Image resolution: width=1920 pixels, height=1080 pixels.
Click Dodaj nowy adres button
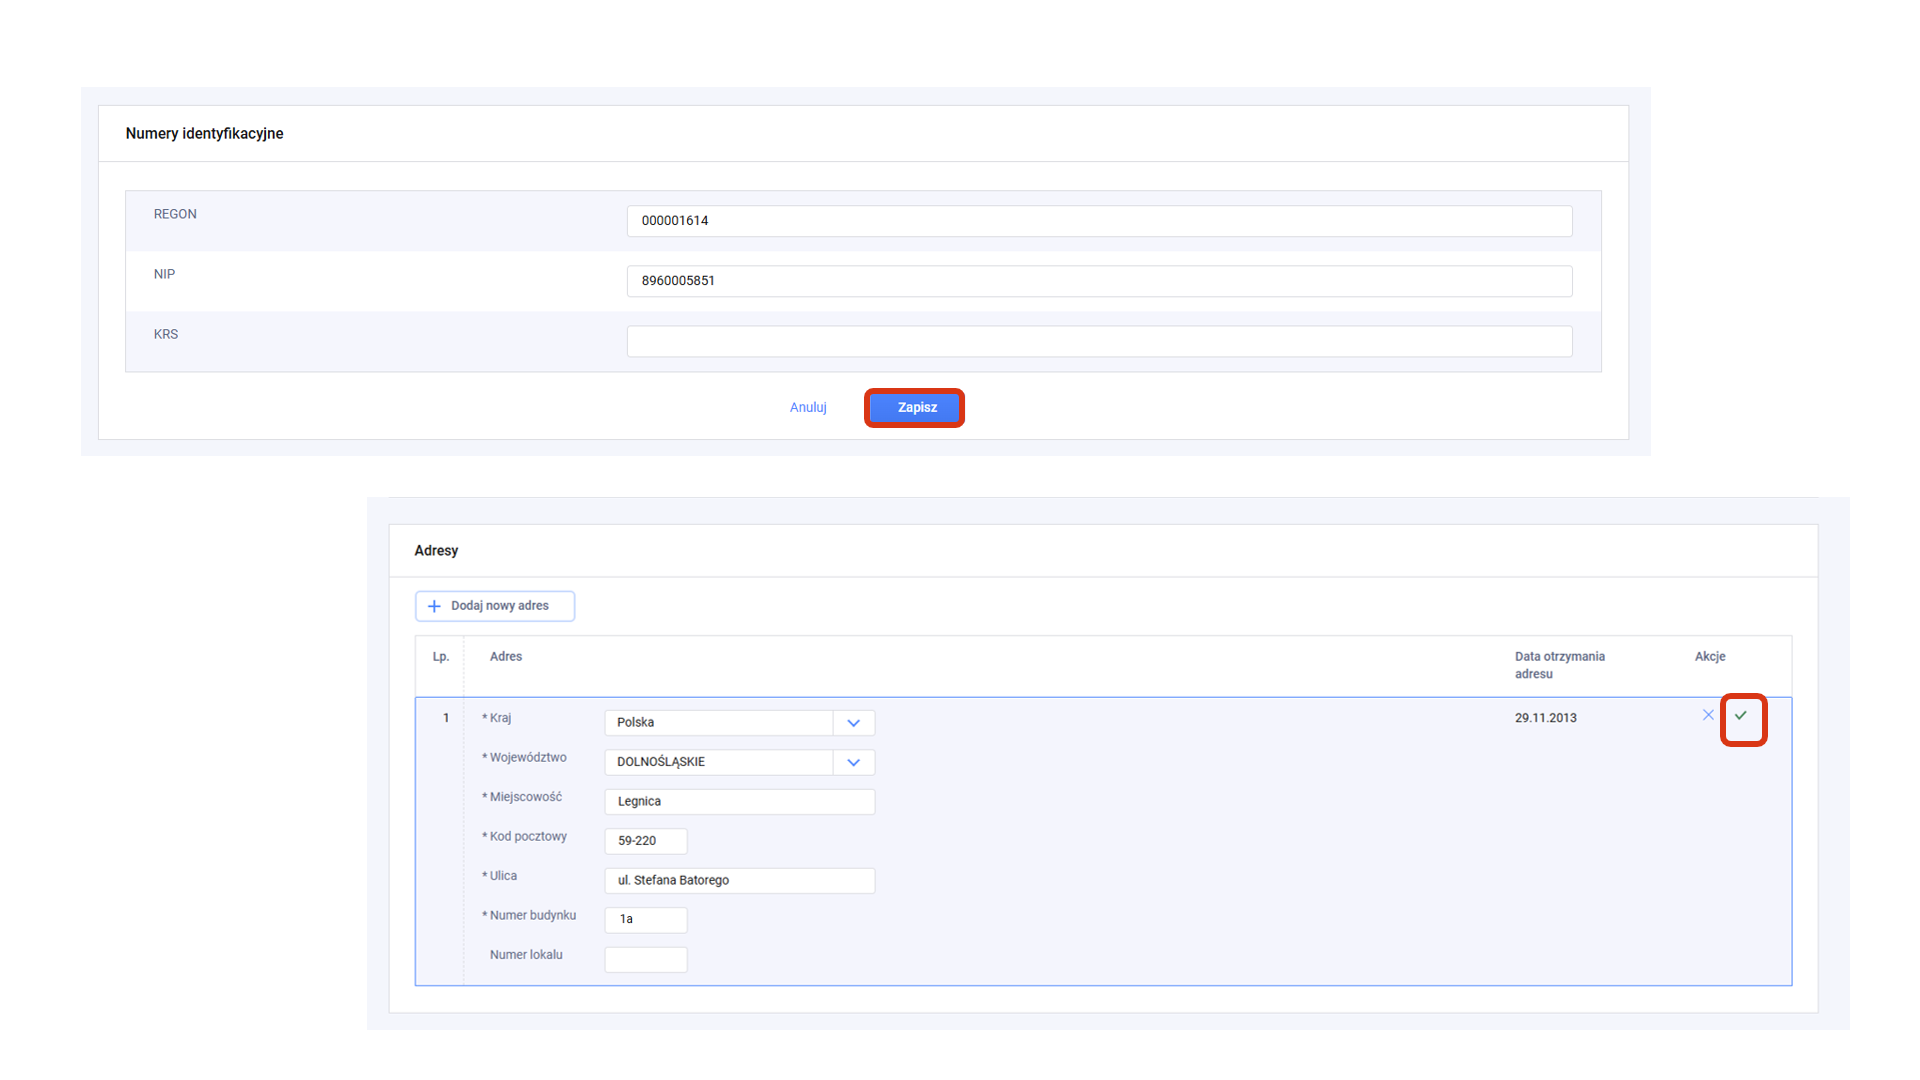[499, 606]
